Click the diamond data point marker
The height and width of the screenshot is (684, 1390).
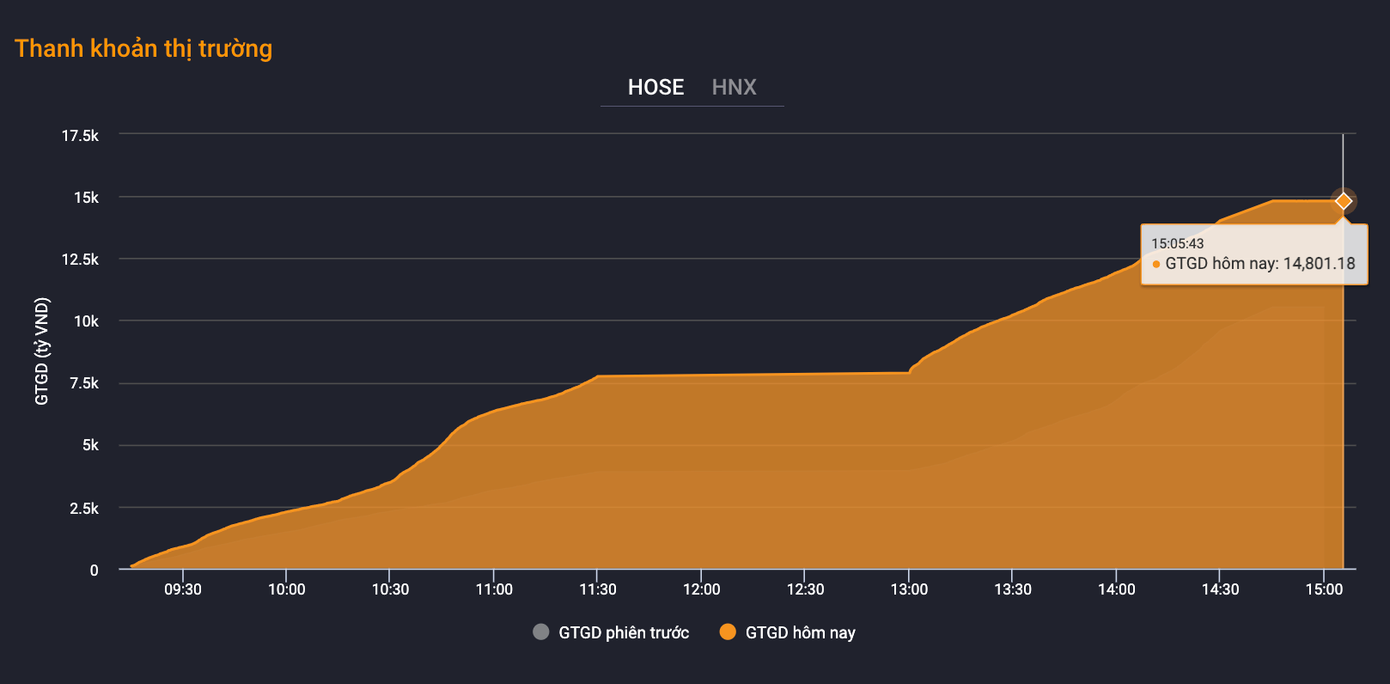[x=1343, y=201]
